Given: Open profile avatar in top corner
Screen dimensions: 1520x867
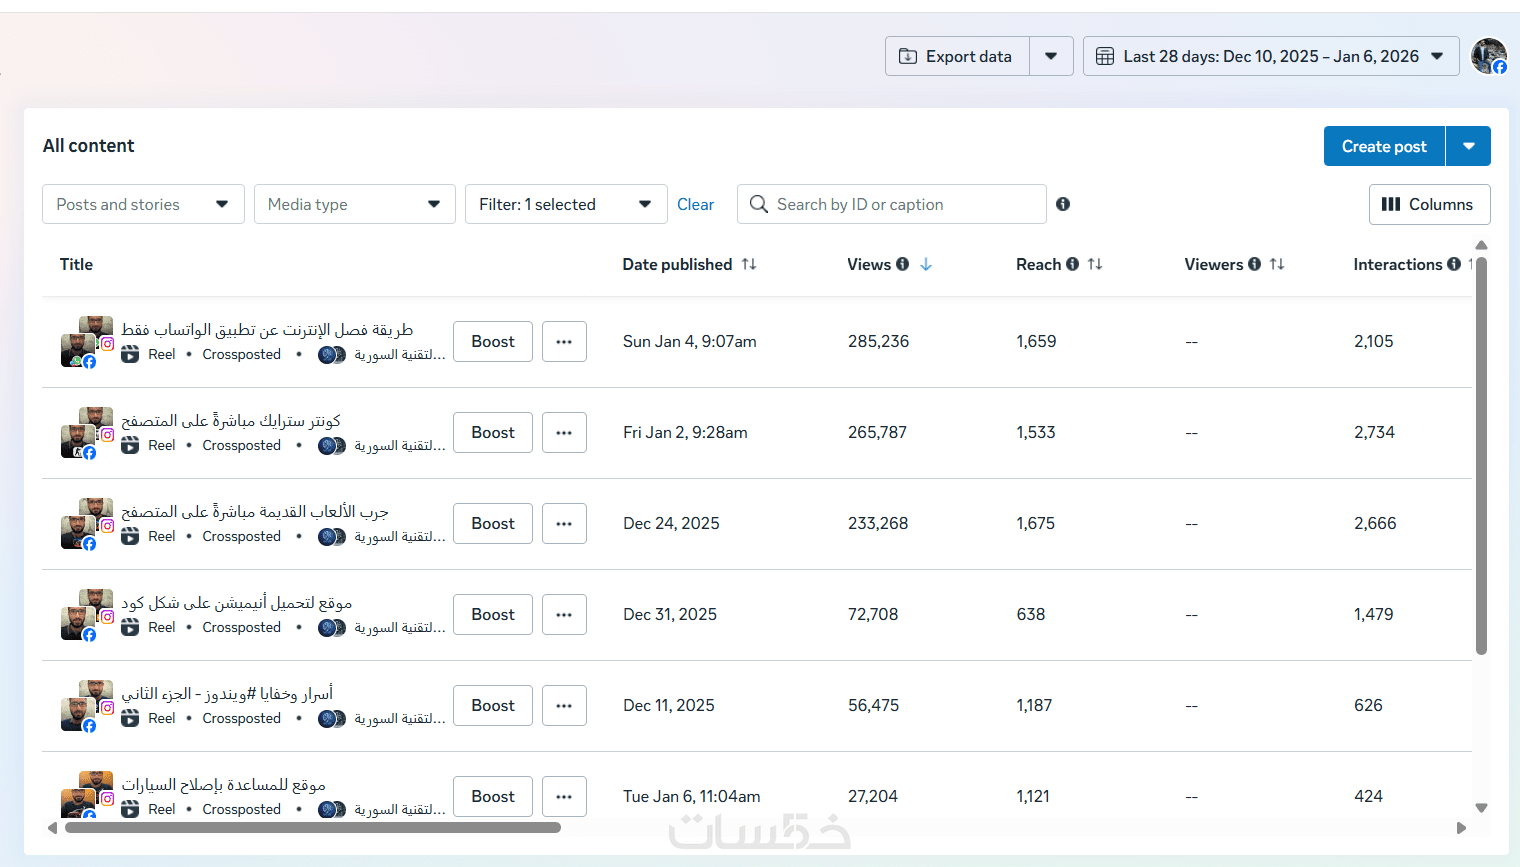Looking at the screenshot, I should click(1488, 56).
